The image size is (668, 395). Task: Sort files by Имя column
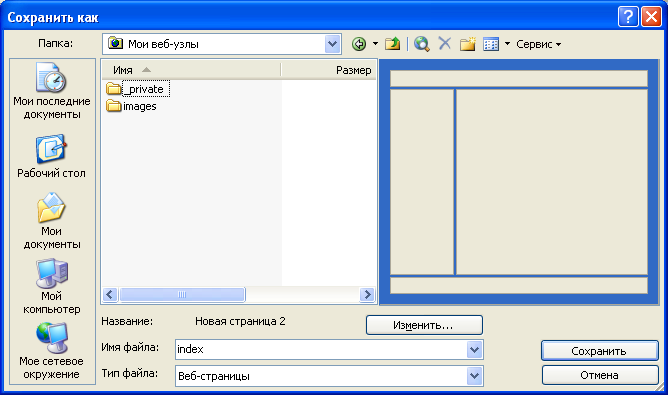click(191, 70)
